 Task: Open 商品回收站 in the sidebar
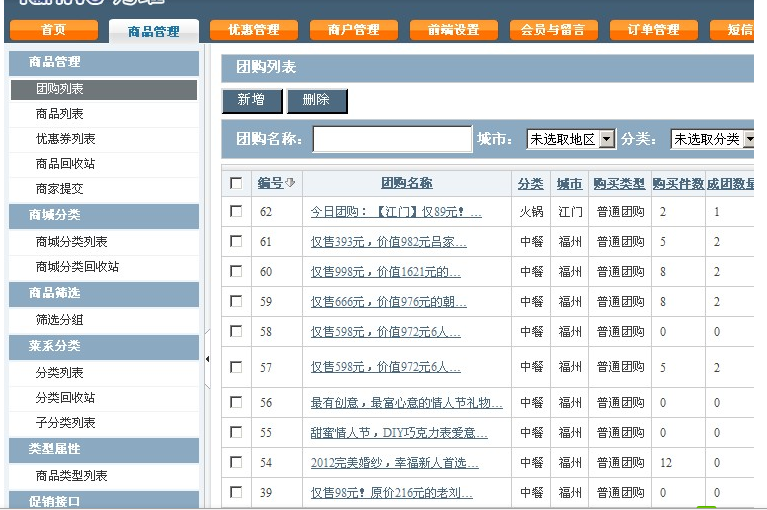[x=65, y=164]
